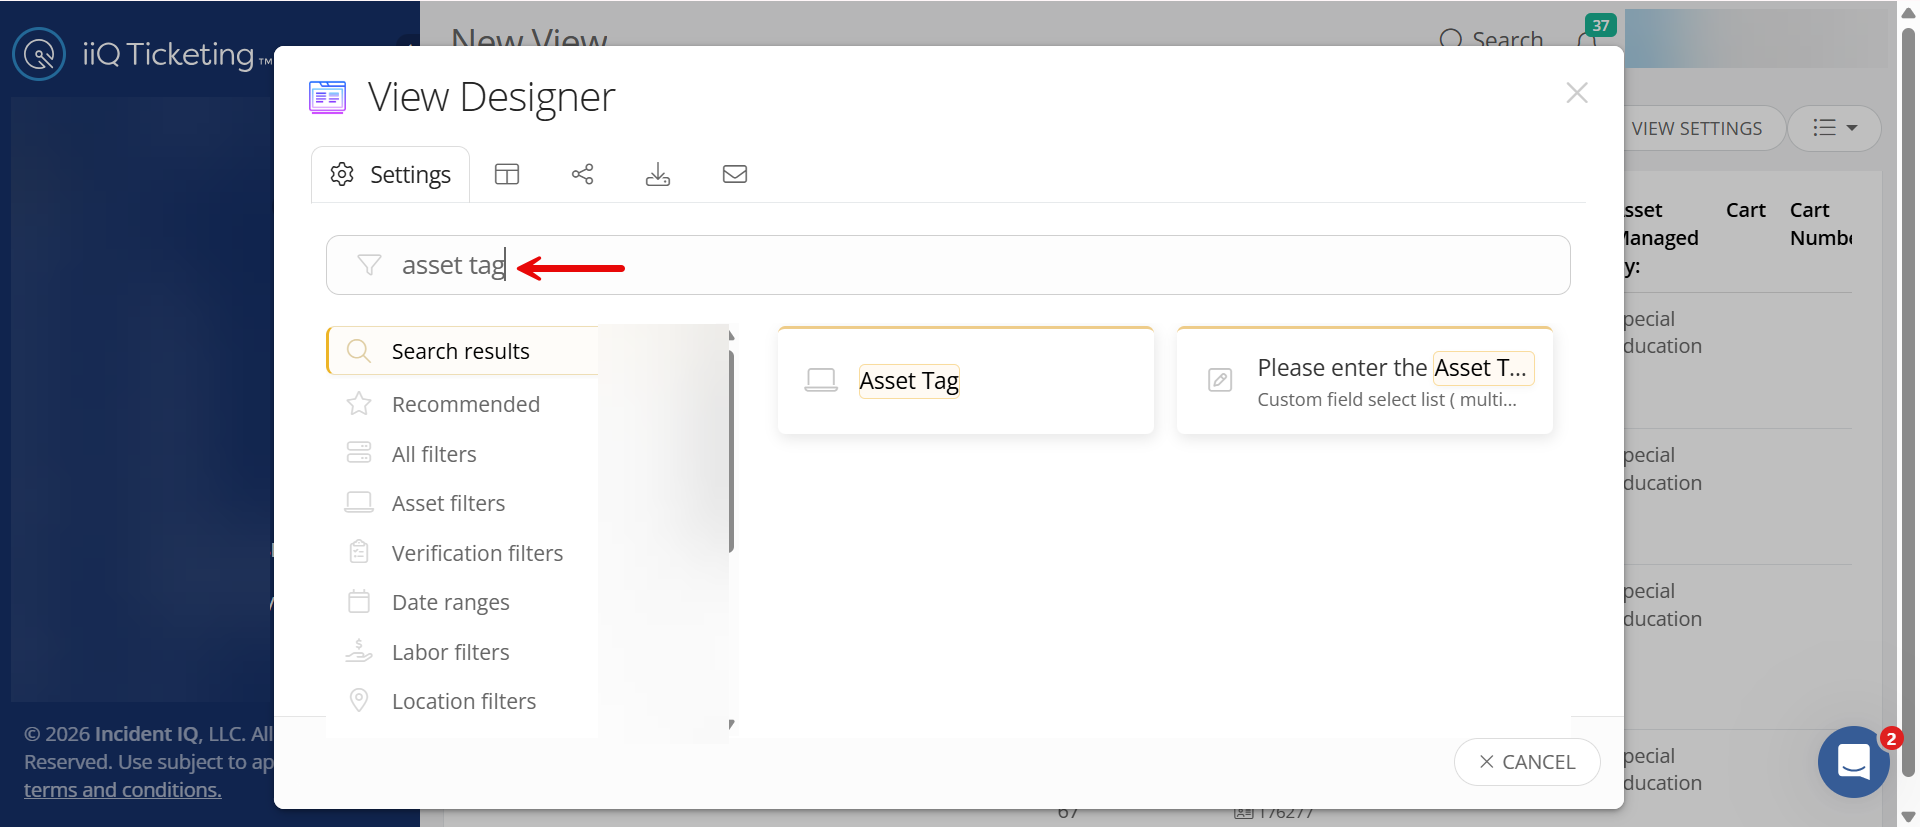The image size is (1920, 827).
Task: Click the calendar icon beside Date ranges
Action: click(x=359, y=601)
